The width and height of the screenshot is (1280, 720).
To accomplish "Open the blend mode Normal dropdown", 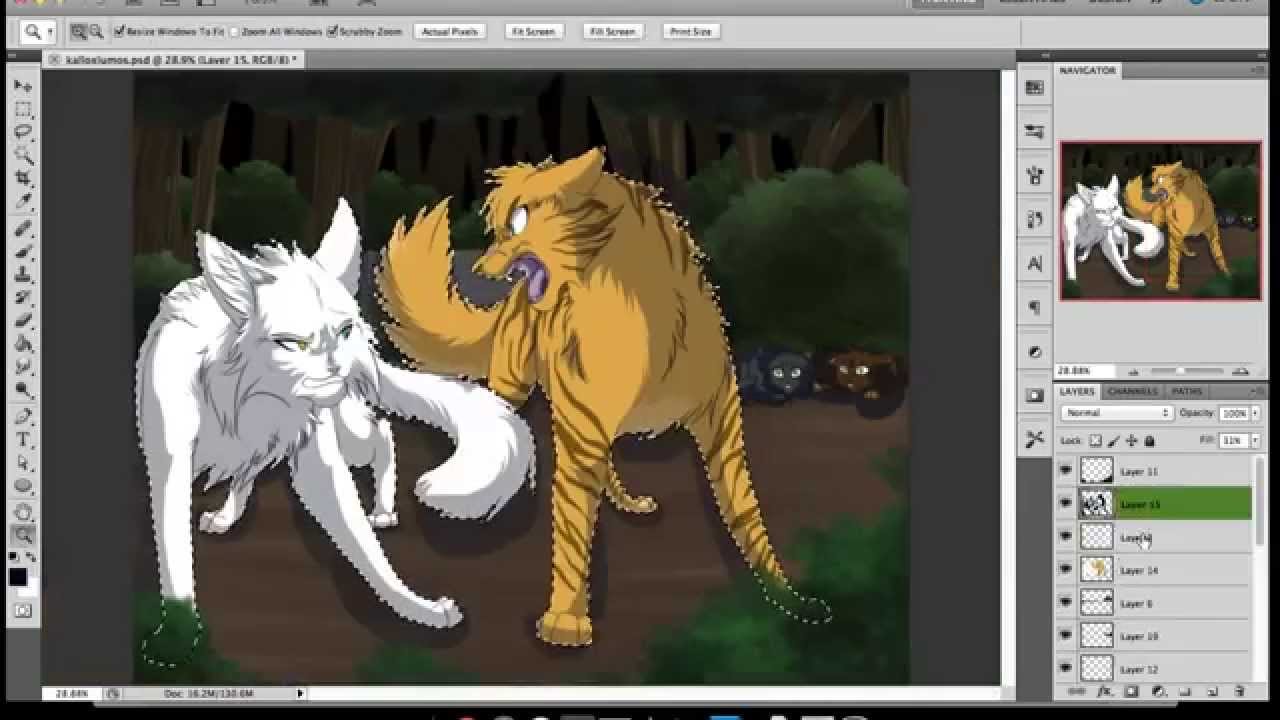I will tap(1117, 413).
